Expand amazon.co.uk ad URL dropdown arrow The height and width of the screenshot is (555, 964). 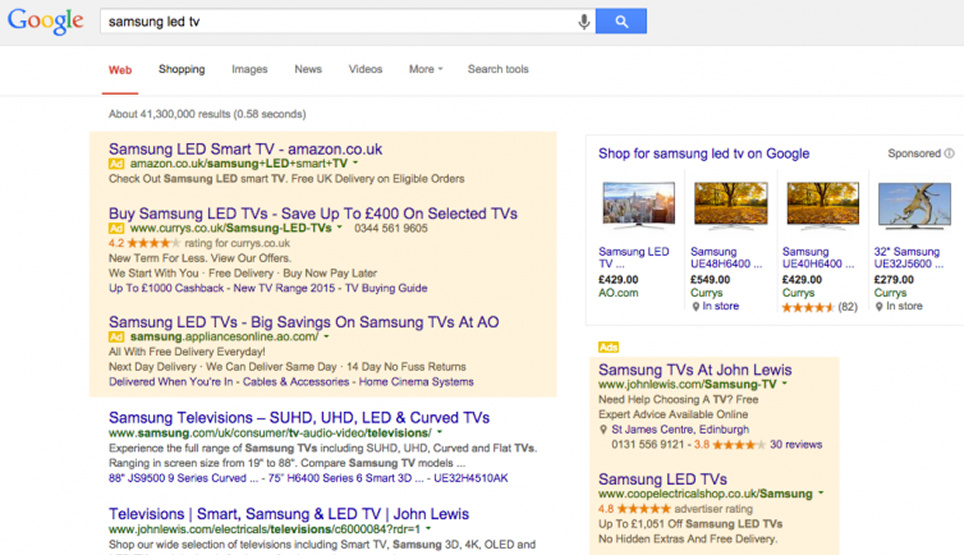click(355, 163)
